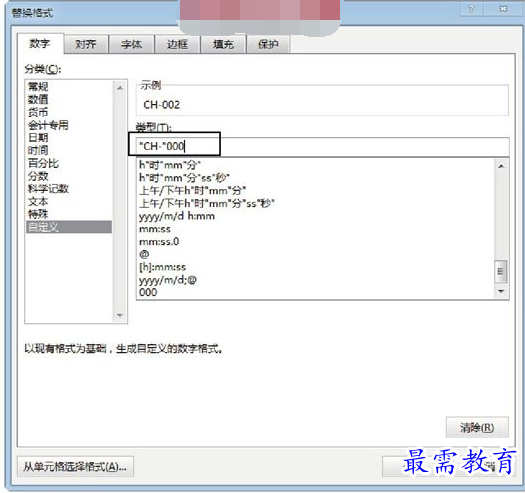525x493 pixels.
Task: Click category list scroll-up arrow
Action: [120, 88]
